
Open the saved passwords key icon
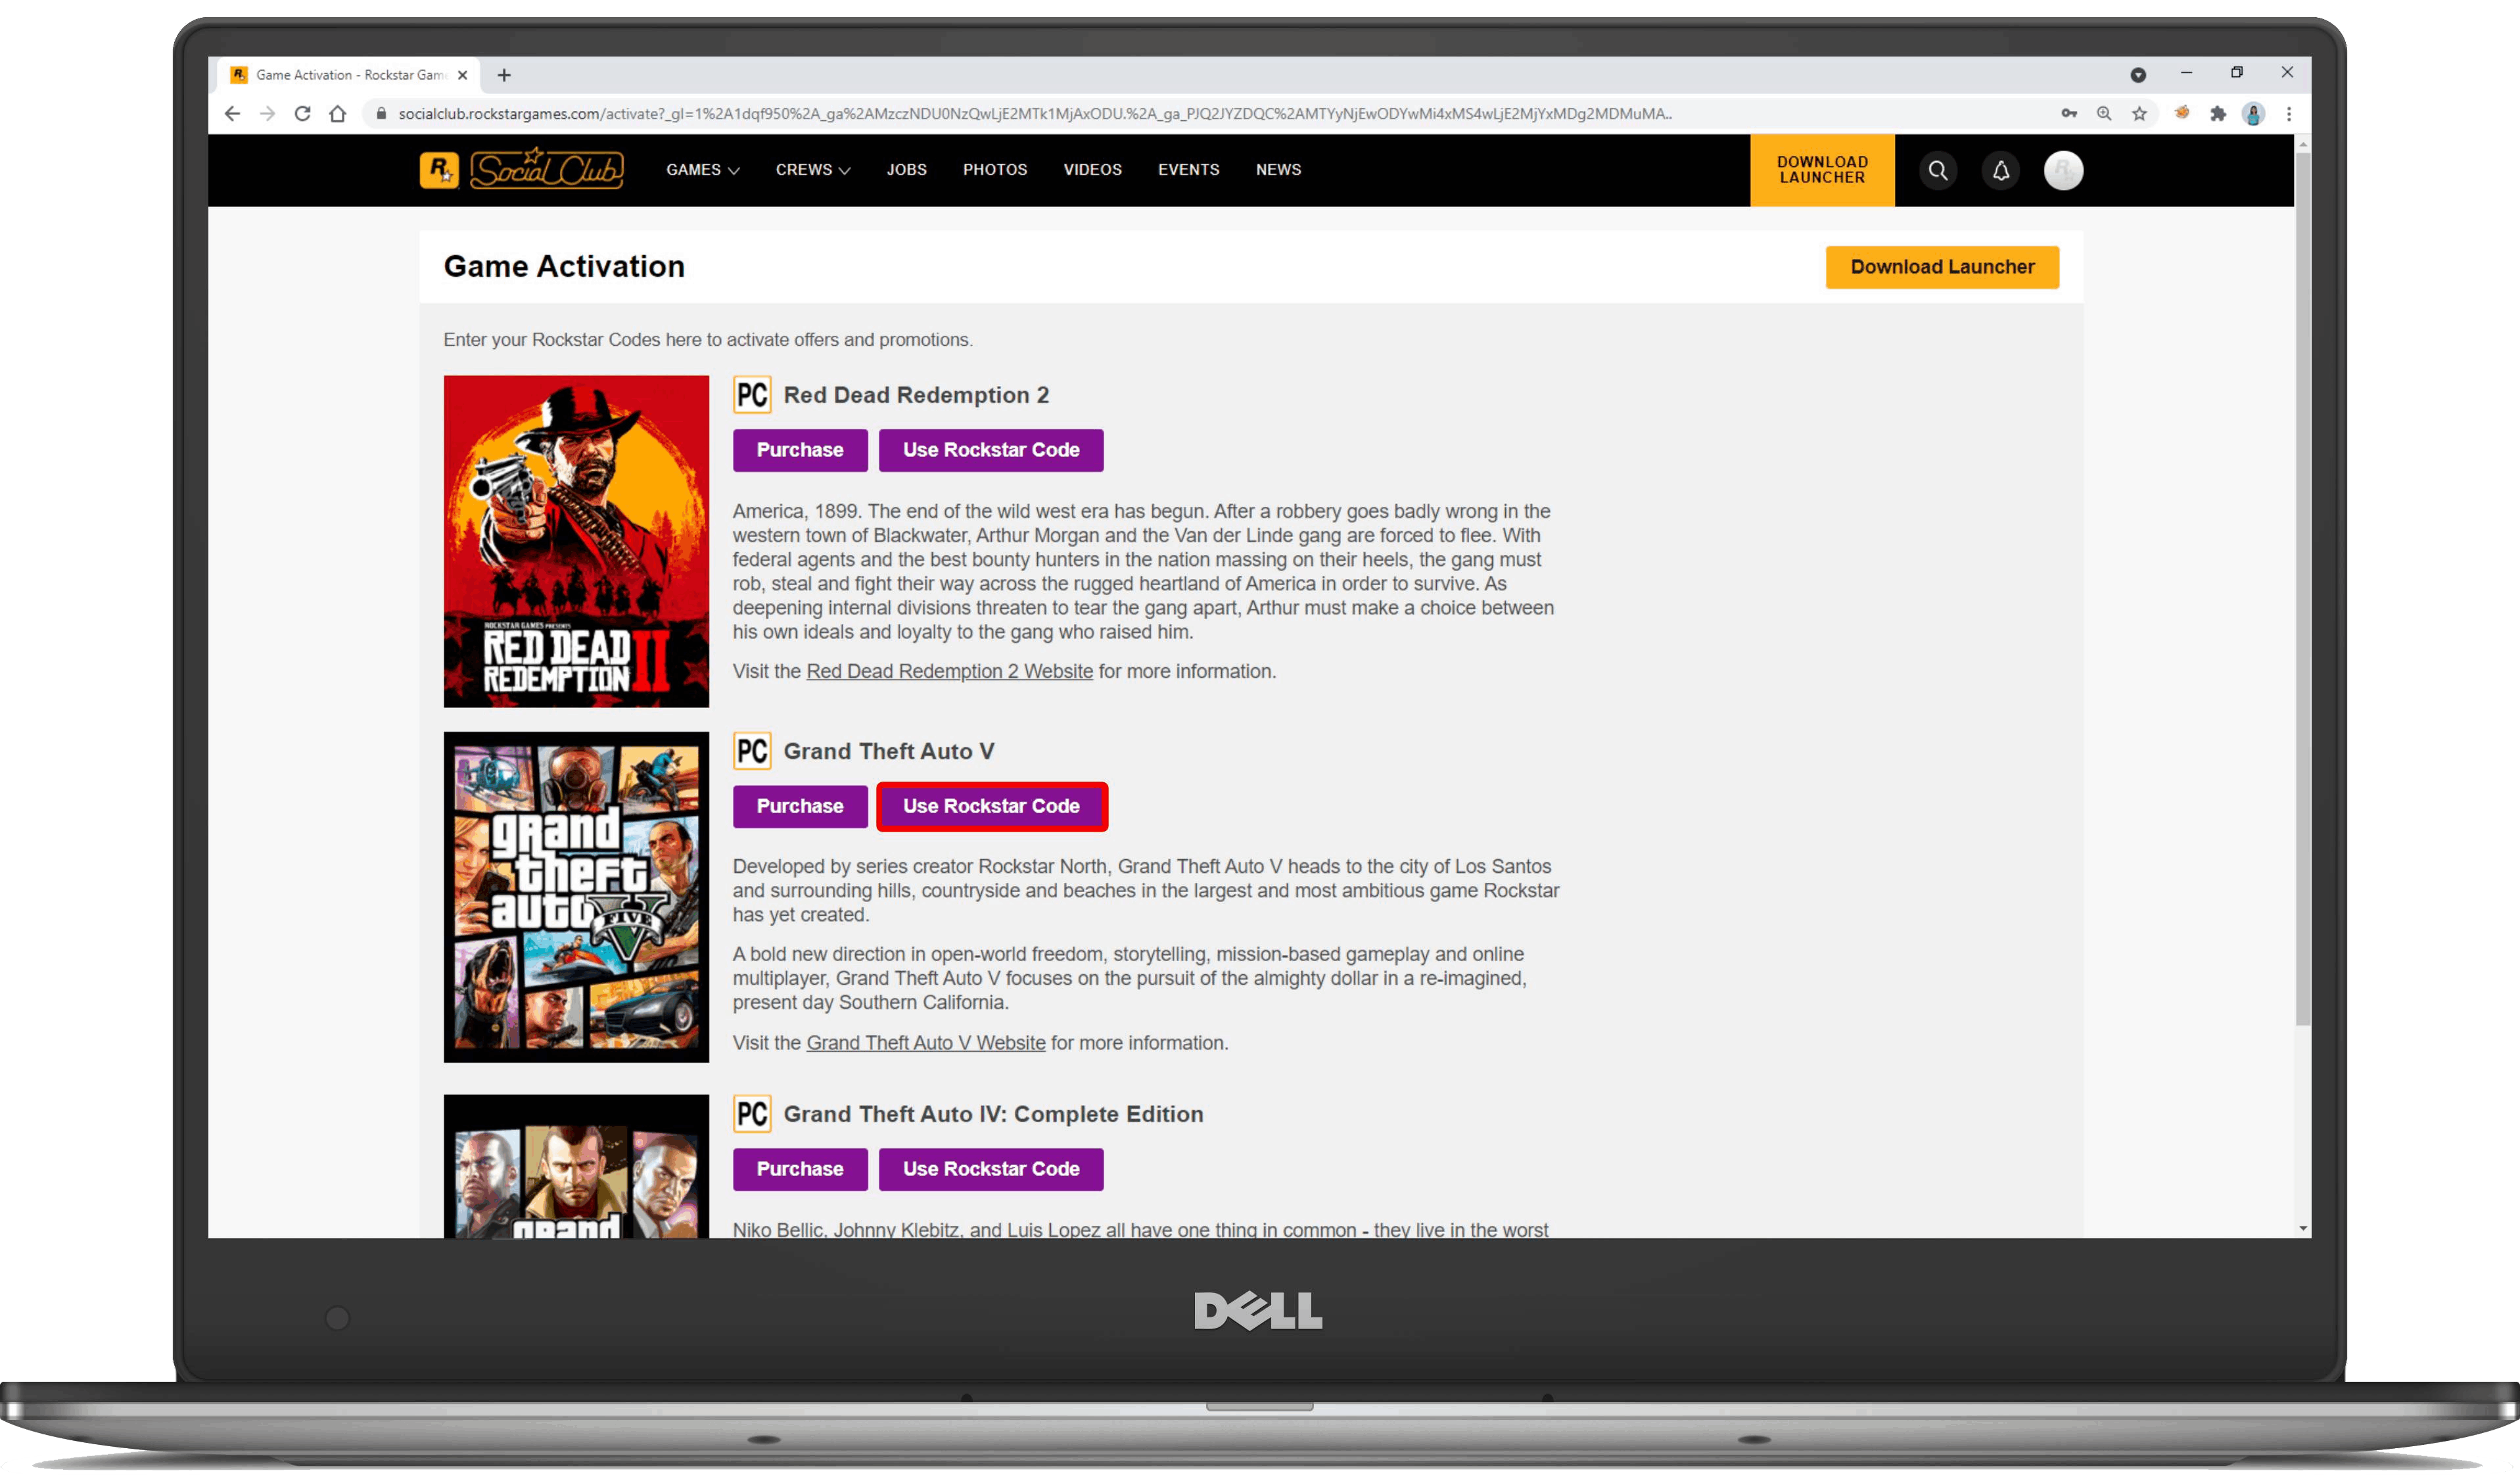(x=2069, y=114)
